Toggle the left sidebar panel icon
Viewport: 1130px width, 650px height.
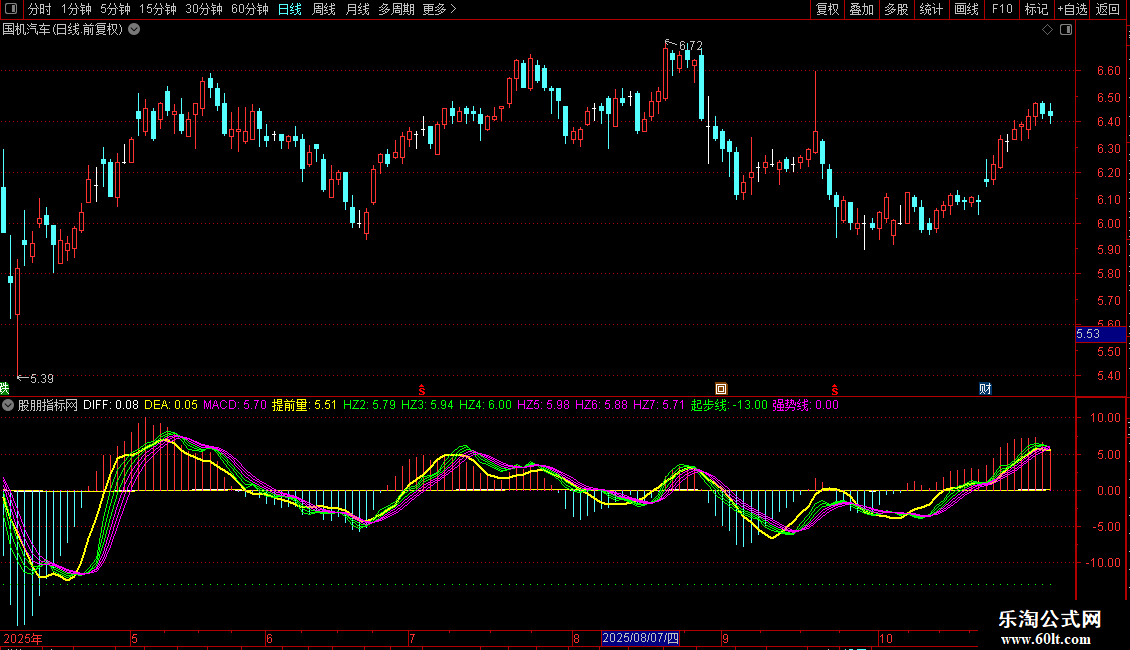[x=9, y=9]
